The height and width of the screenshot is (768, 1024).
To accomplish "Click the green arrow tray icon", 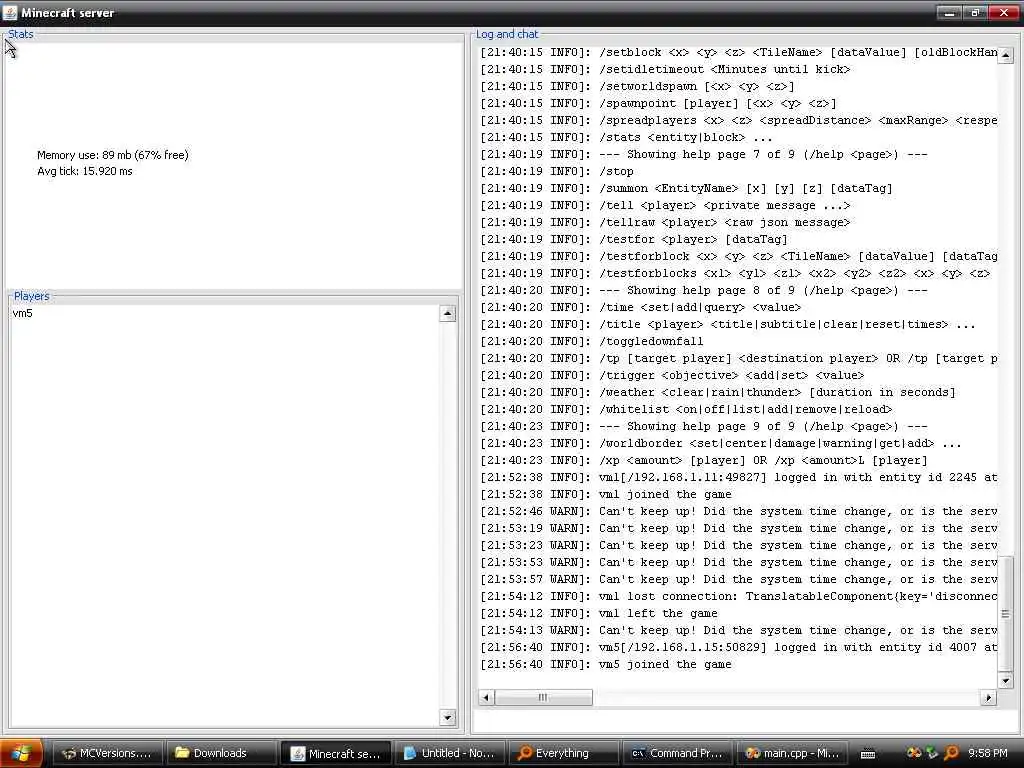I will (932, 753).
